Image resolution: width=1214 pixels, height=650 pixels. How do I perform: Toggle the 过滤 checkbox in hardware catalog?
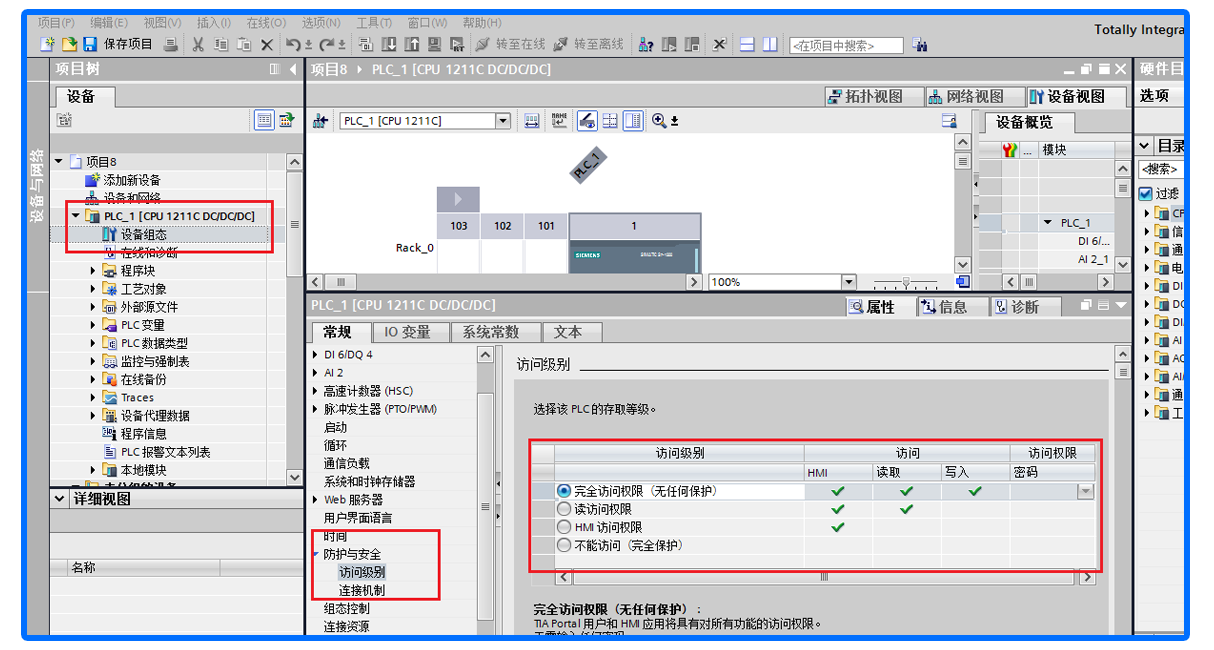[1146, 193]
